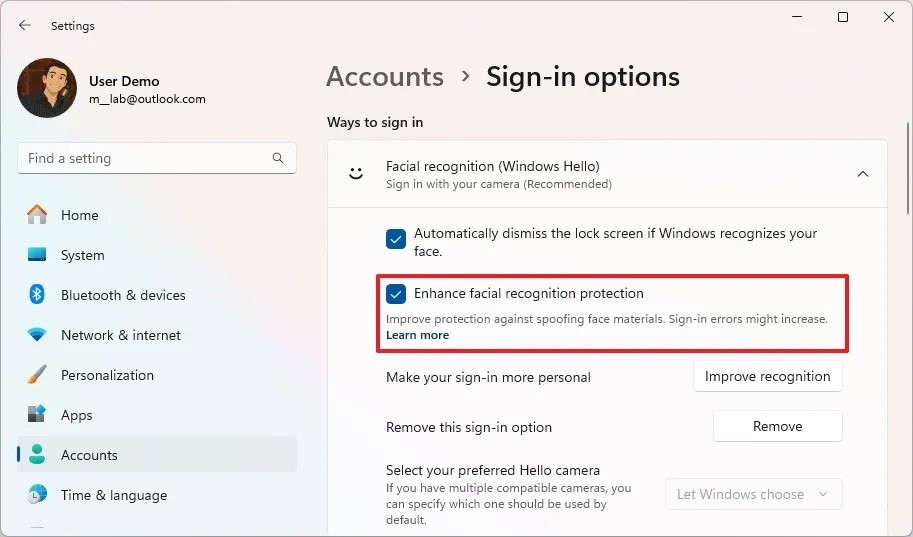Click the Home house icon
Viewport: 913px width, 537px height.
coord(37,214)
